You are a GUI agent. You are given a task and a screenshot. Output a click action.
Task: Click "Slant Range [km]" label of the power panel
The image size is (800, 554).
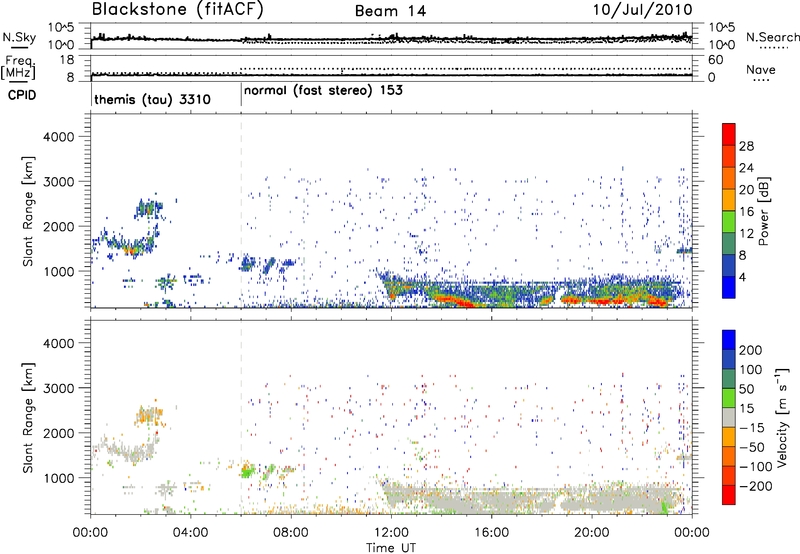click(x=28, y=211)
